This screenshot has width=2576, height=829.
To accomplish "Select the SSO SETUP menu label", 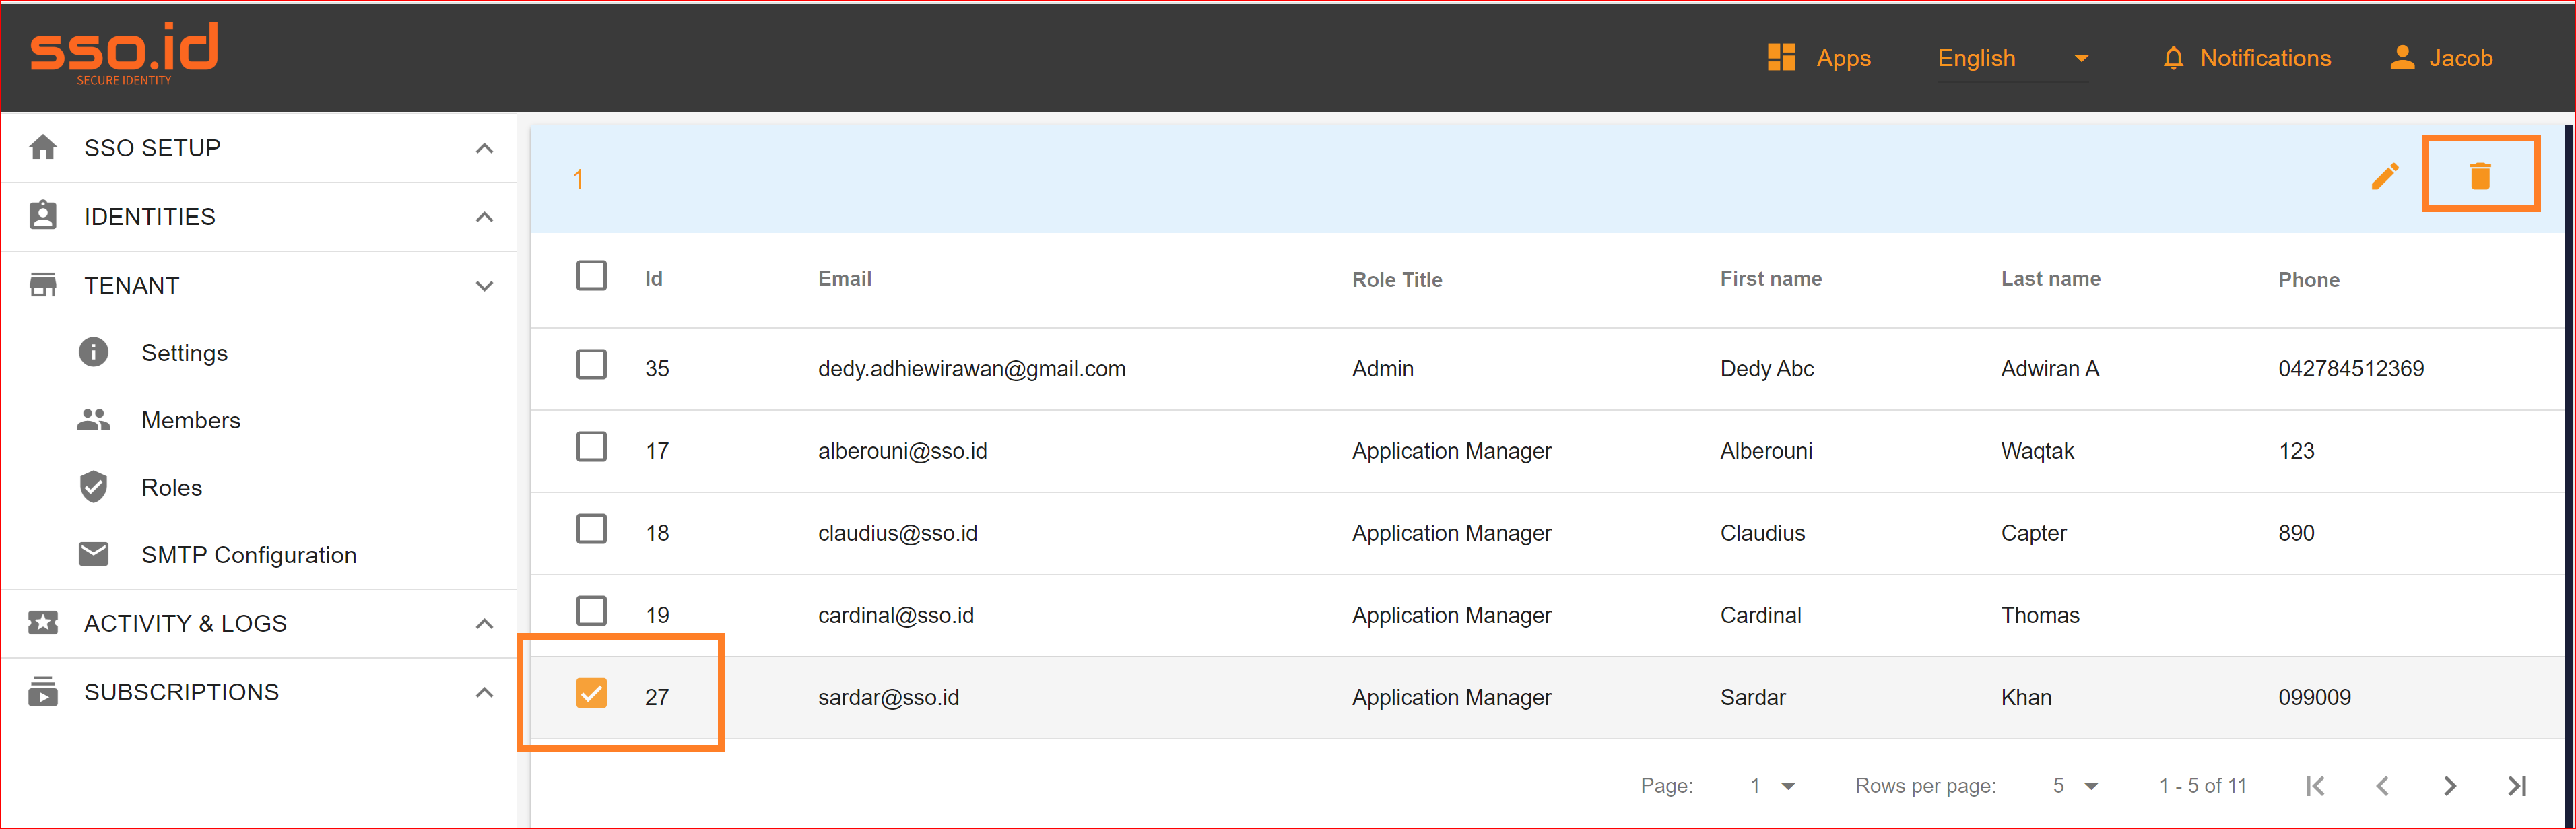I will pos(152,148).
